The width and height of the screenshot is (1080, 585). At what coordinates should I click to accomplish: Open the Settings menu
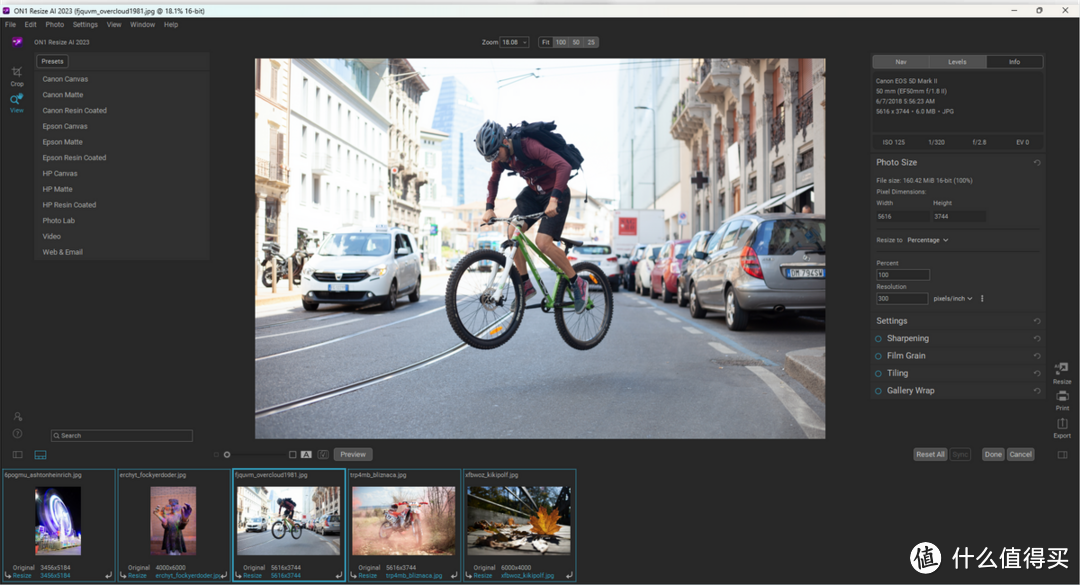coord(85,24)
